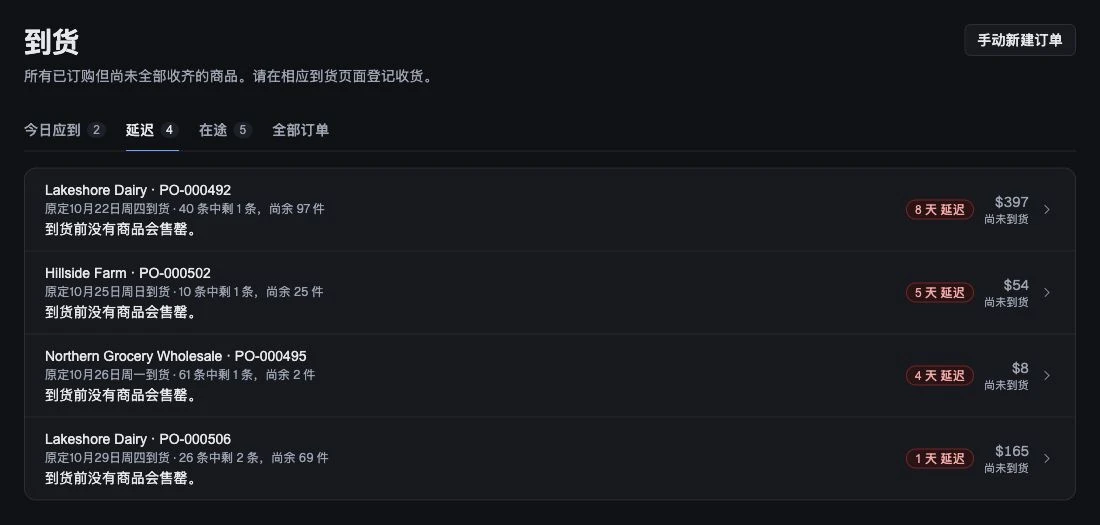
Task: Click the $397 outstanding amount
Action: coord(1011,202)
